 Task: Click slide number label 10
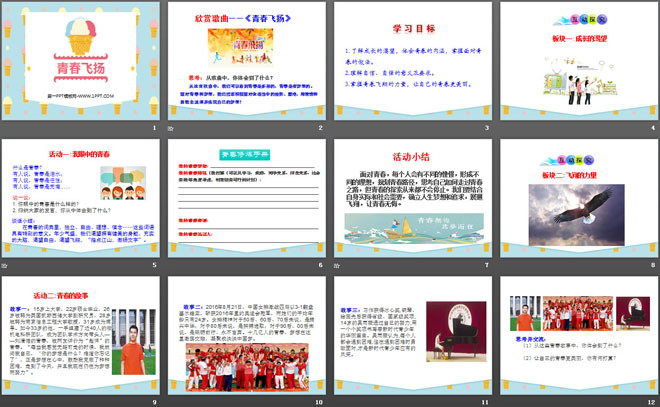[319, 402]
